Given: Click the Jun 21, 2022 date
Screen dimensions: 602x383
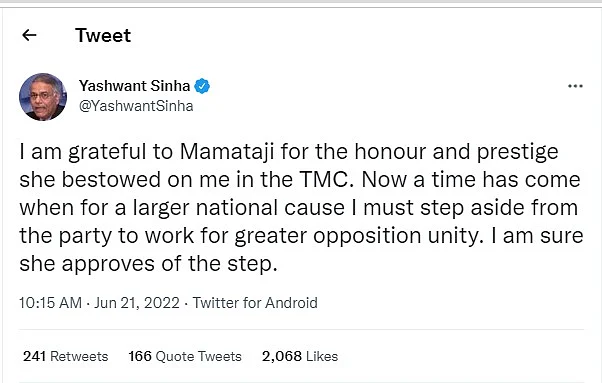Looking at the screenshot, I should point(137,303).
